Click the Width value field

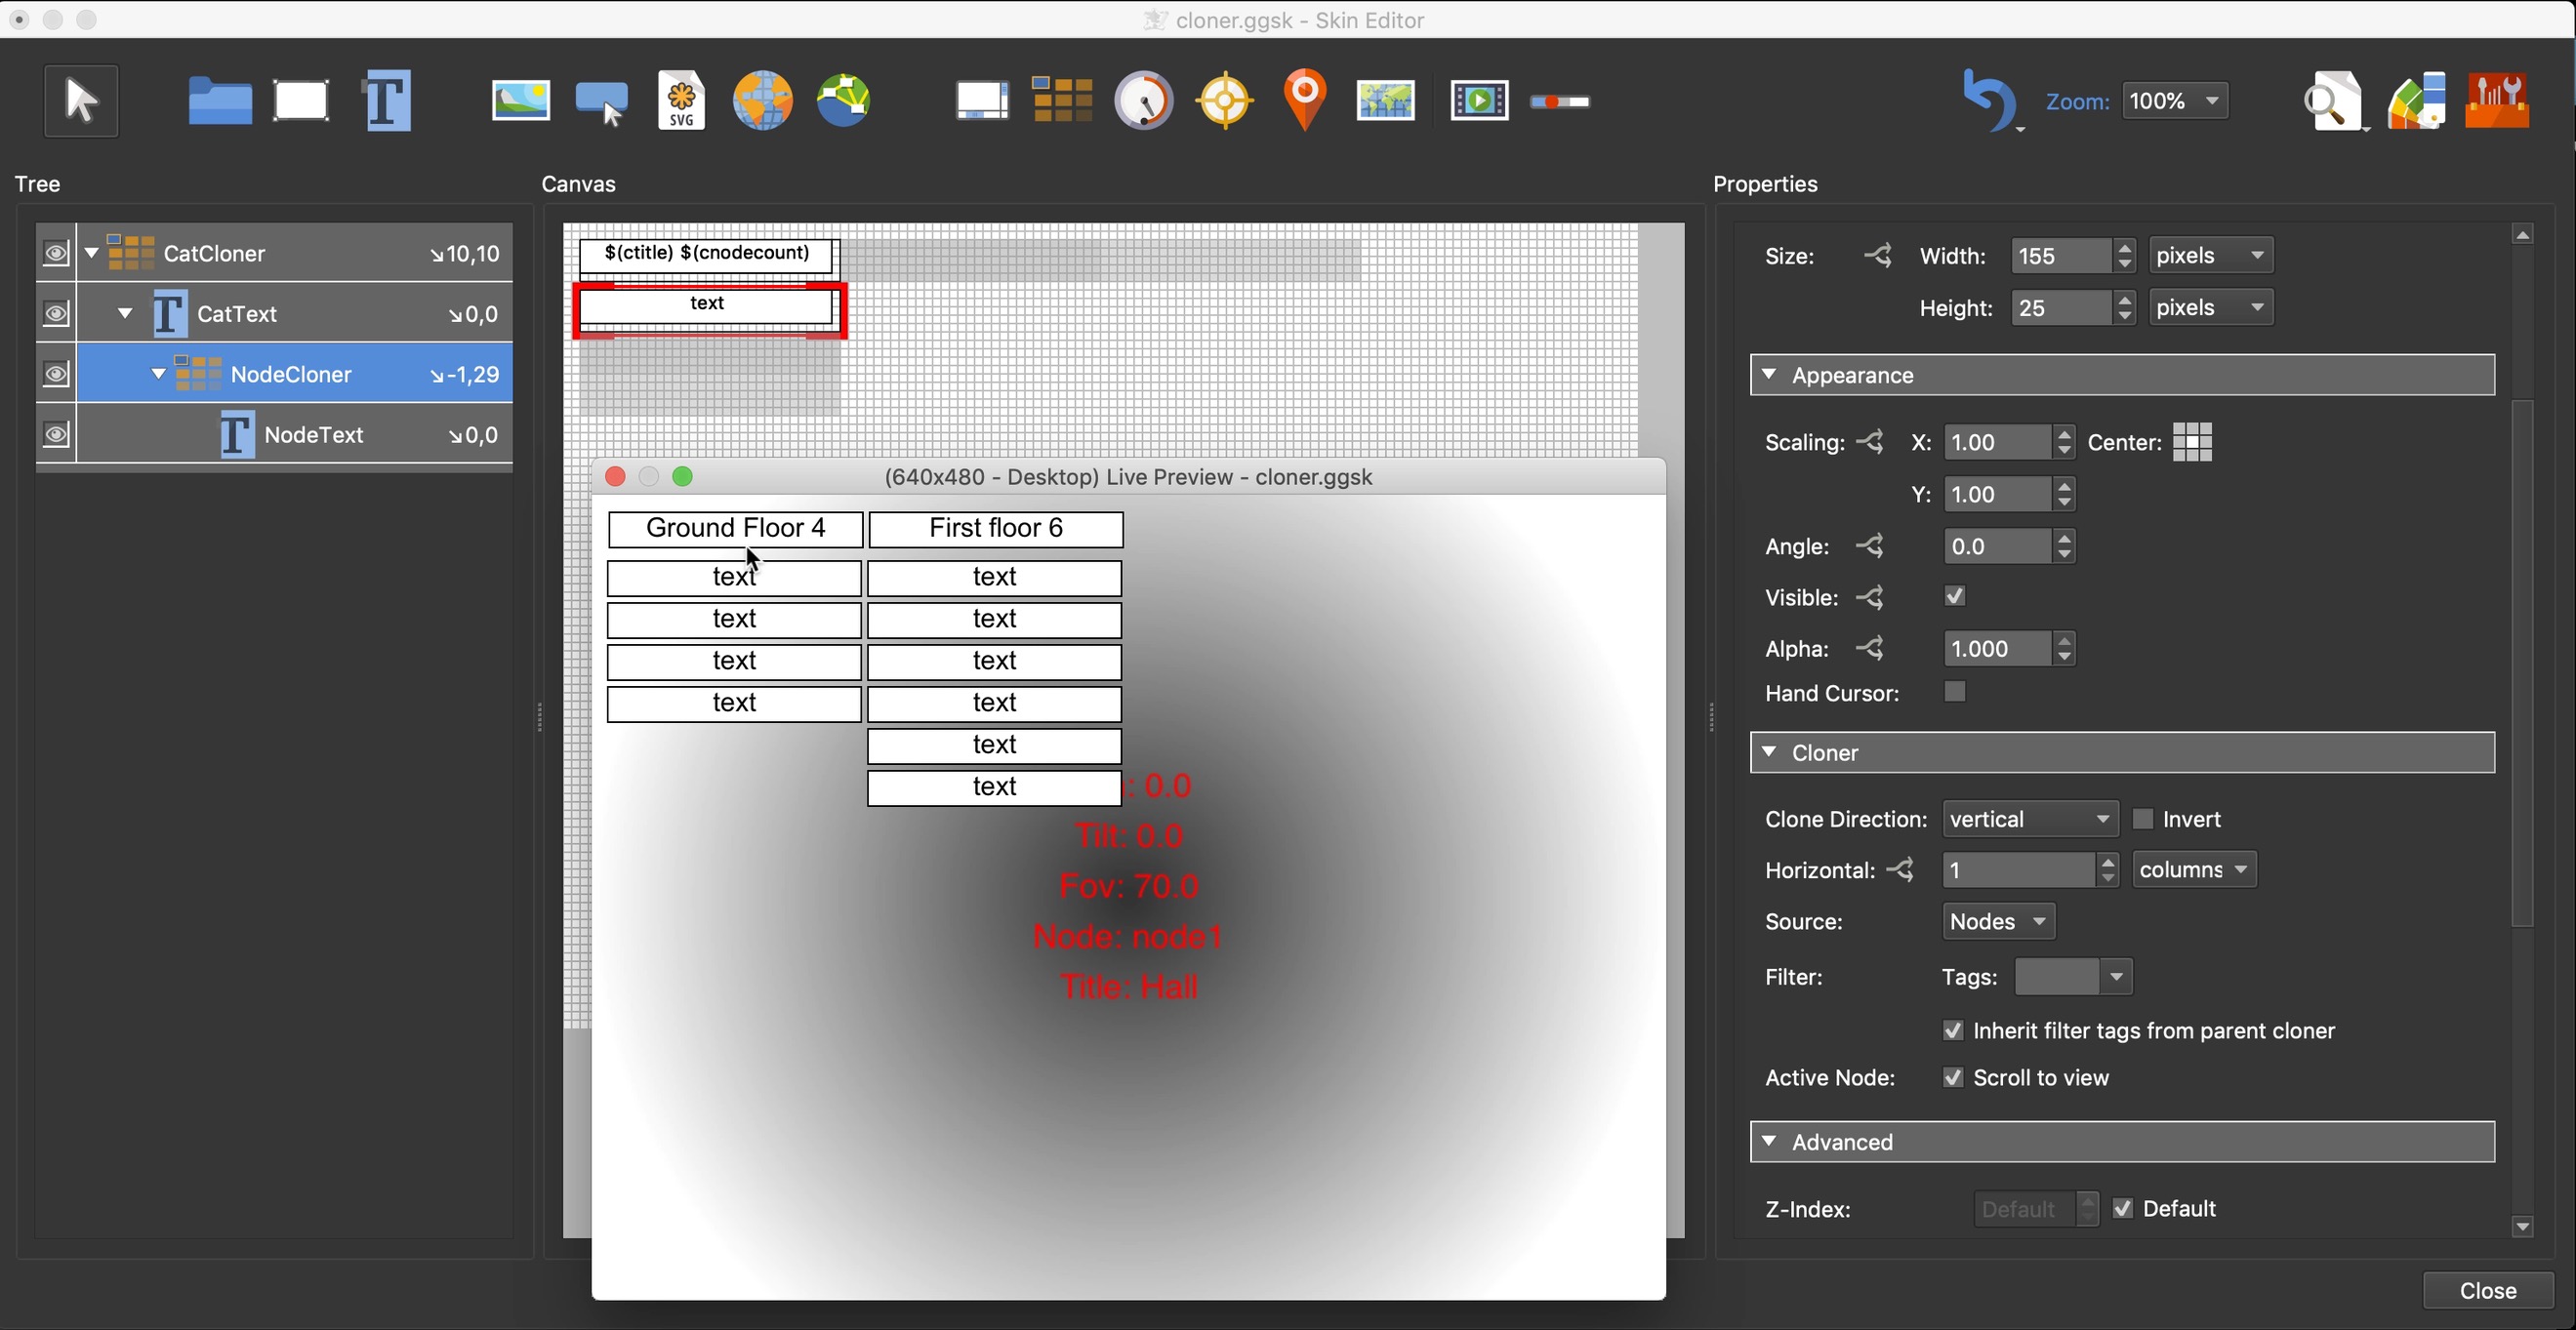tap(2062, 256)
